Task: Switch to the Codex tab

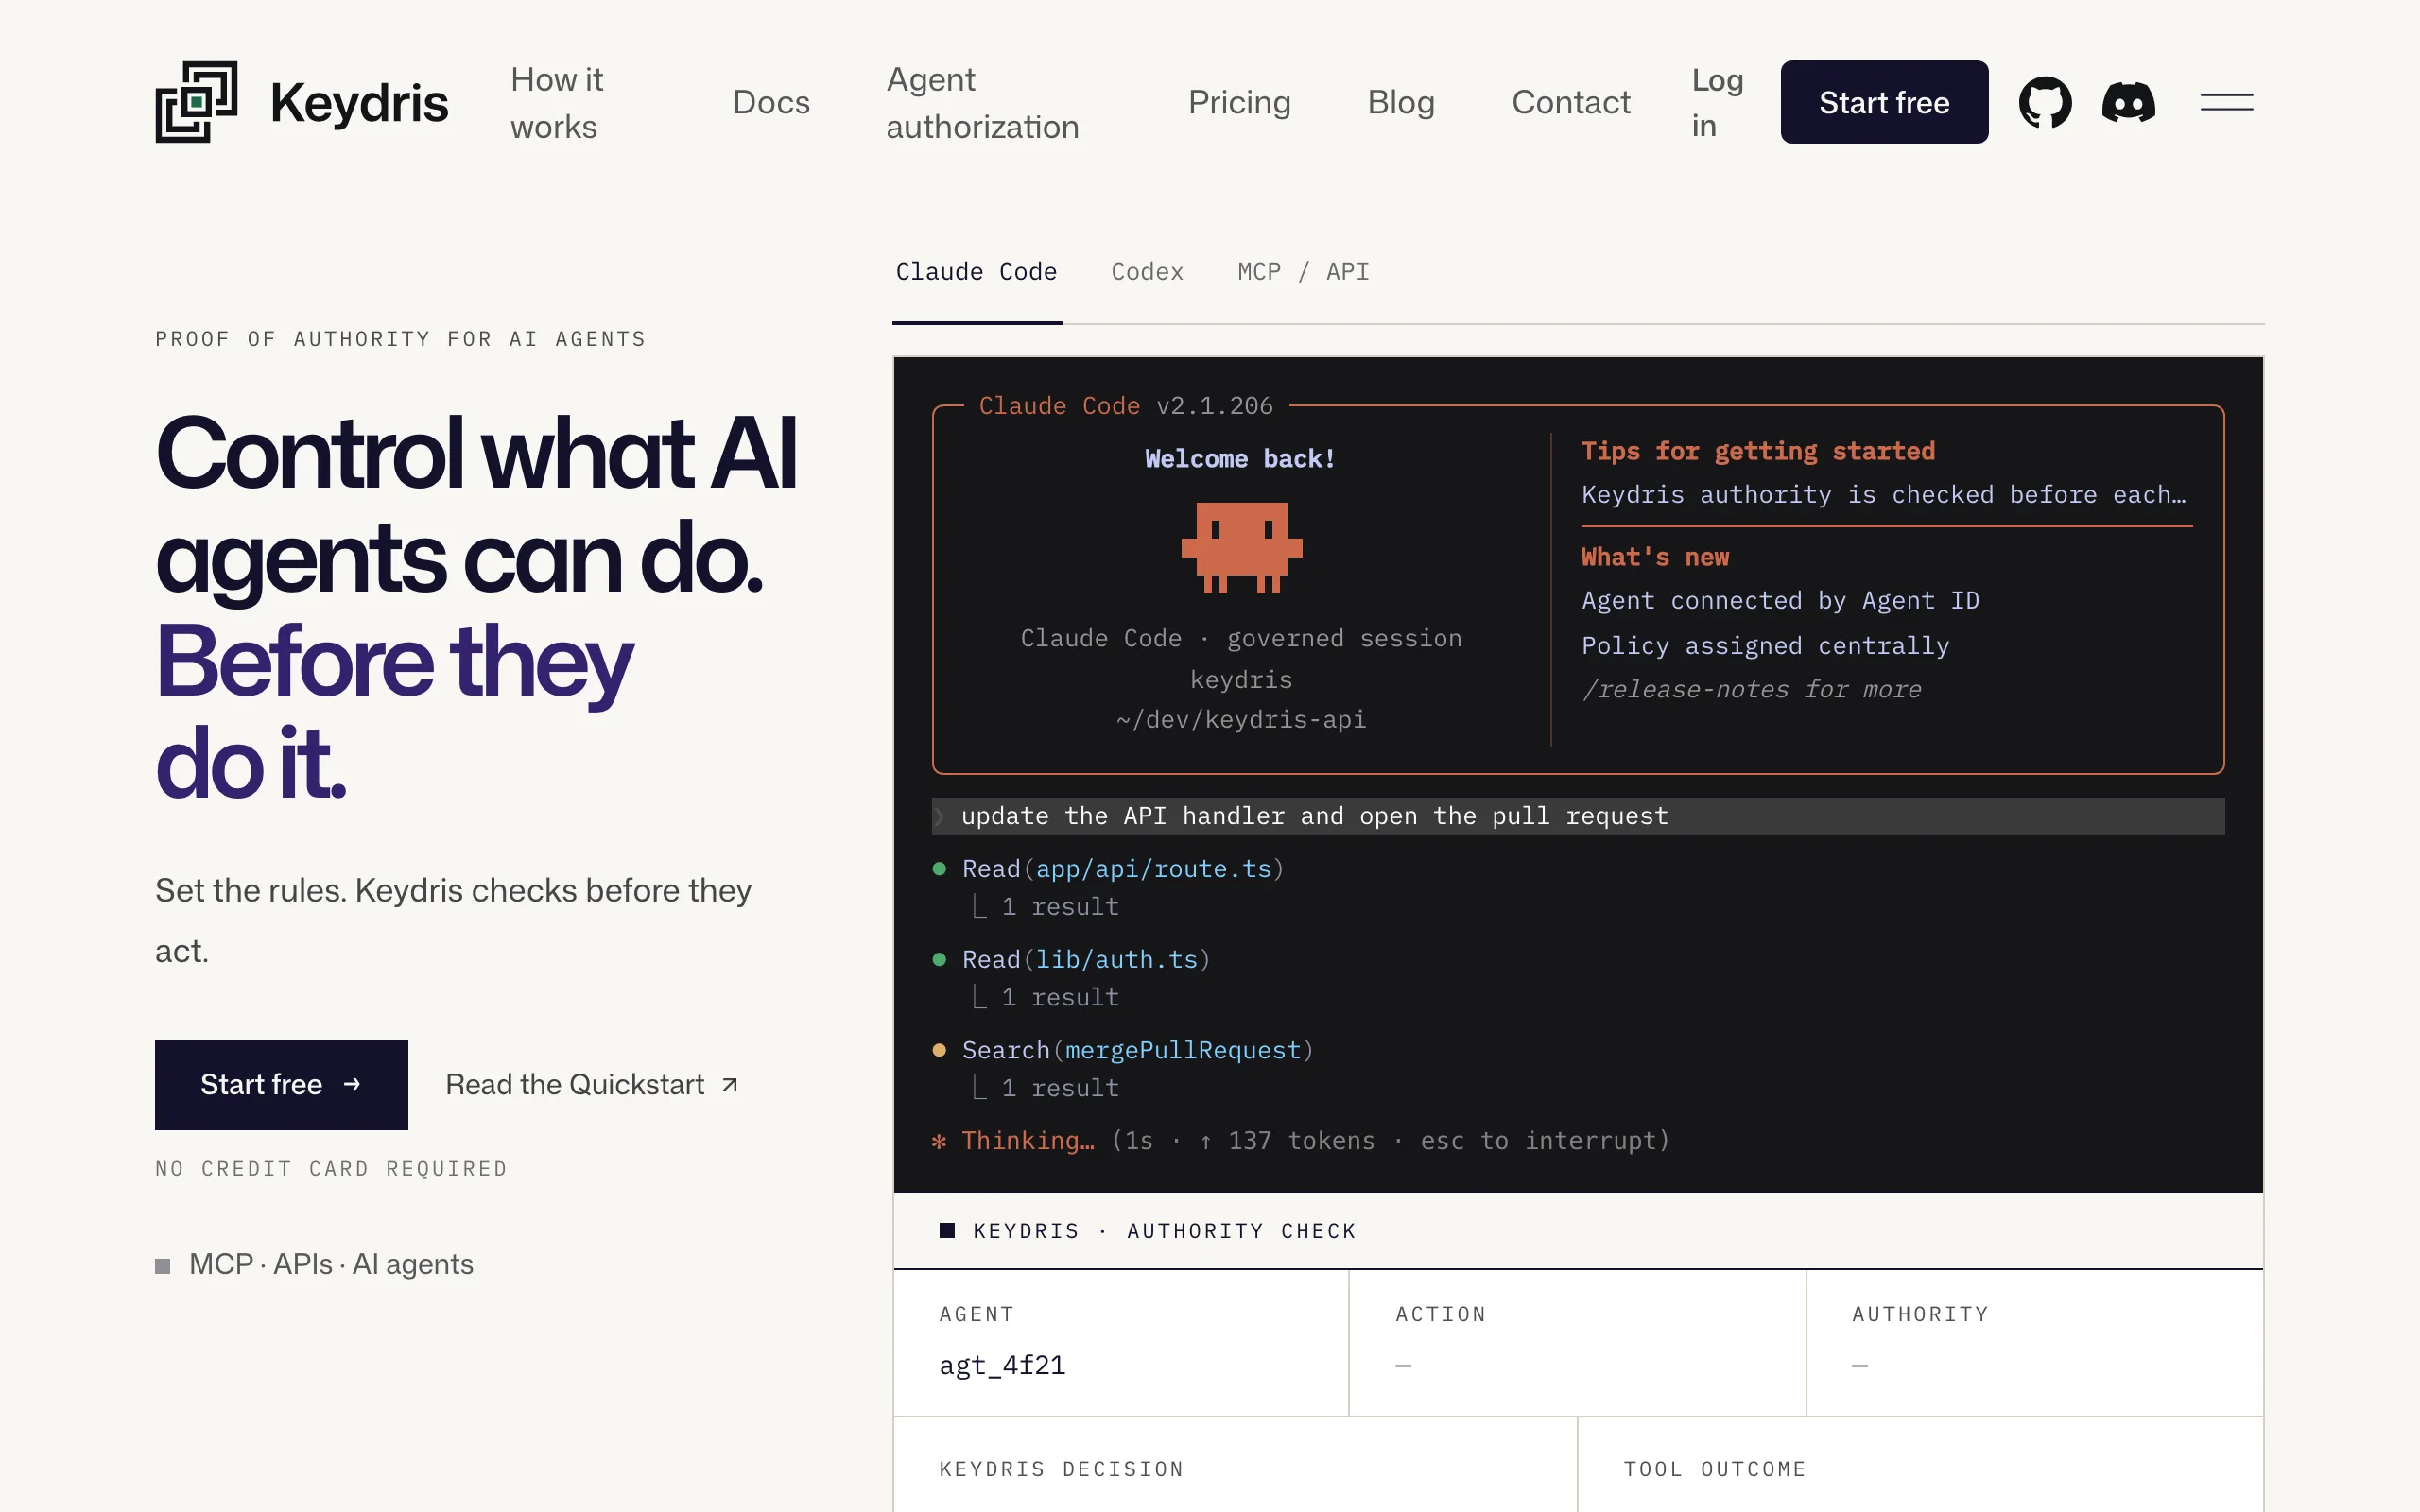Action: point(1147,272)
